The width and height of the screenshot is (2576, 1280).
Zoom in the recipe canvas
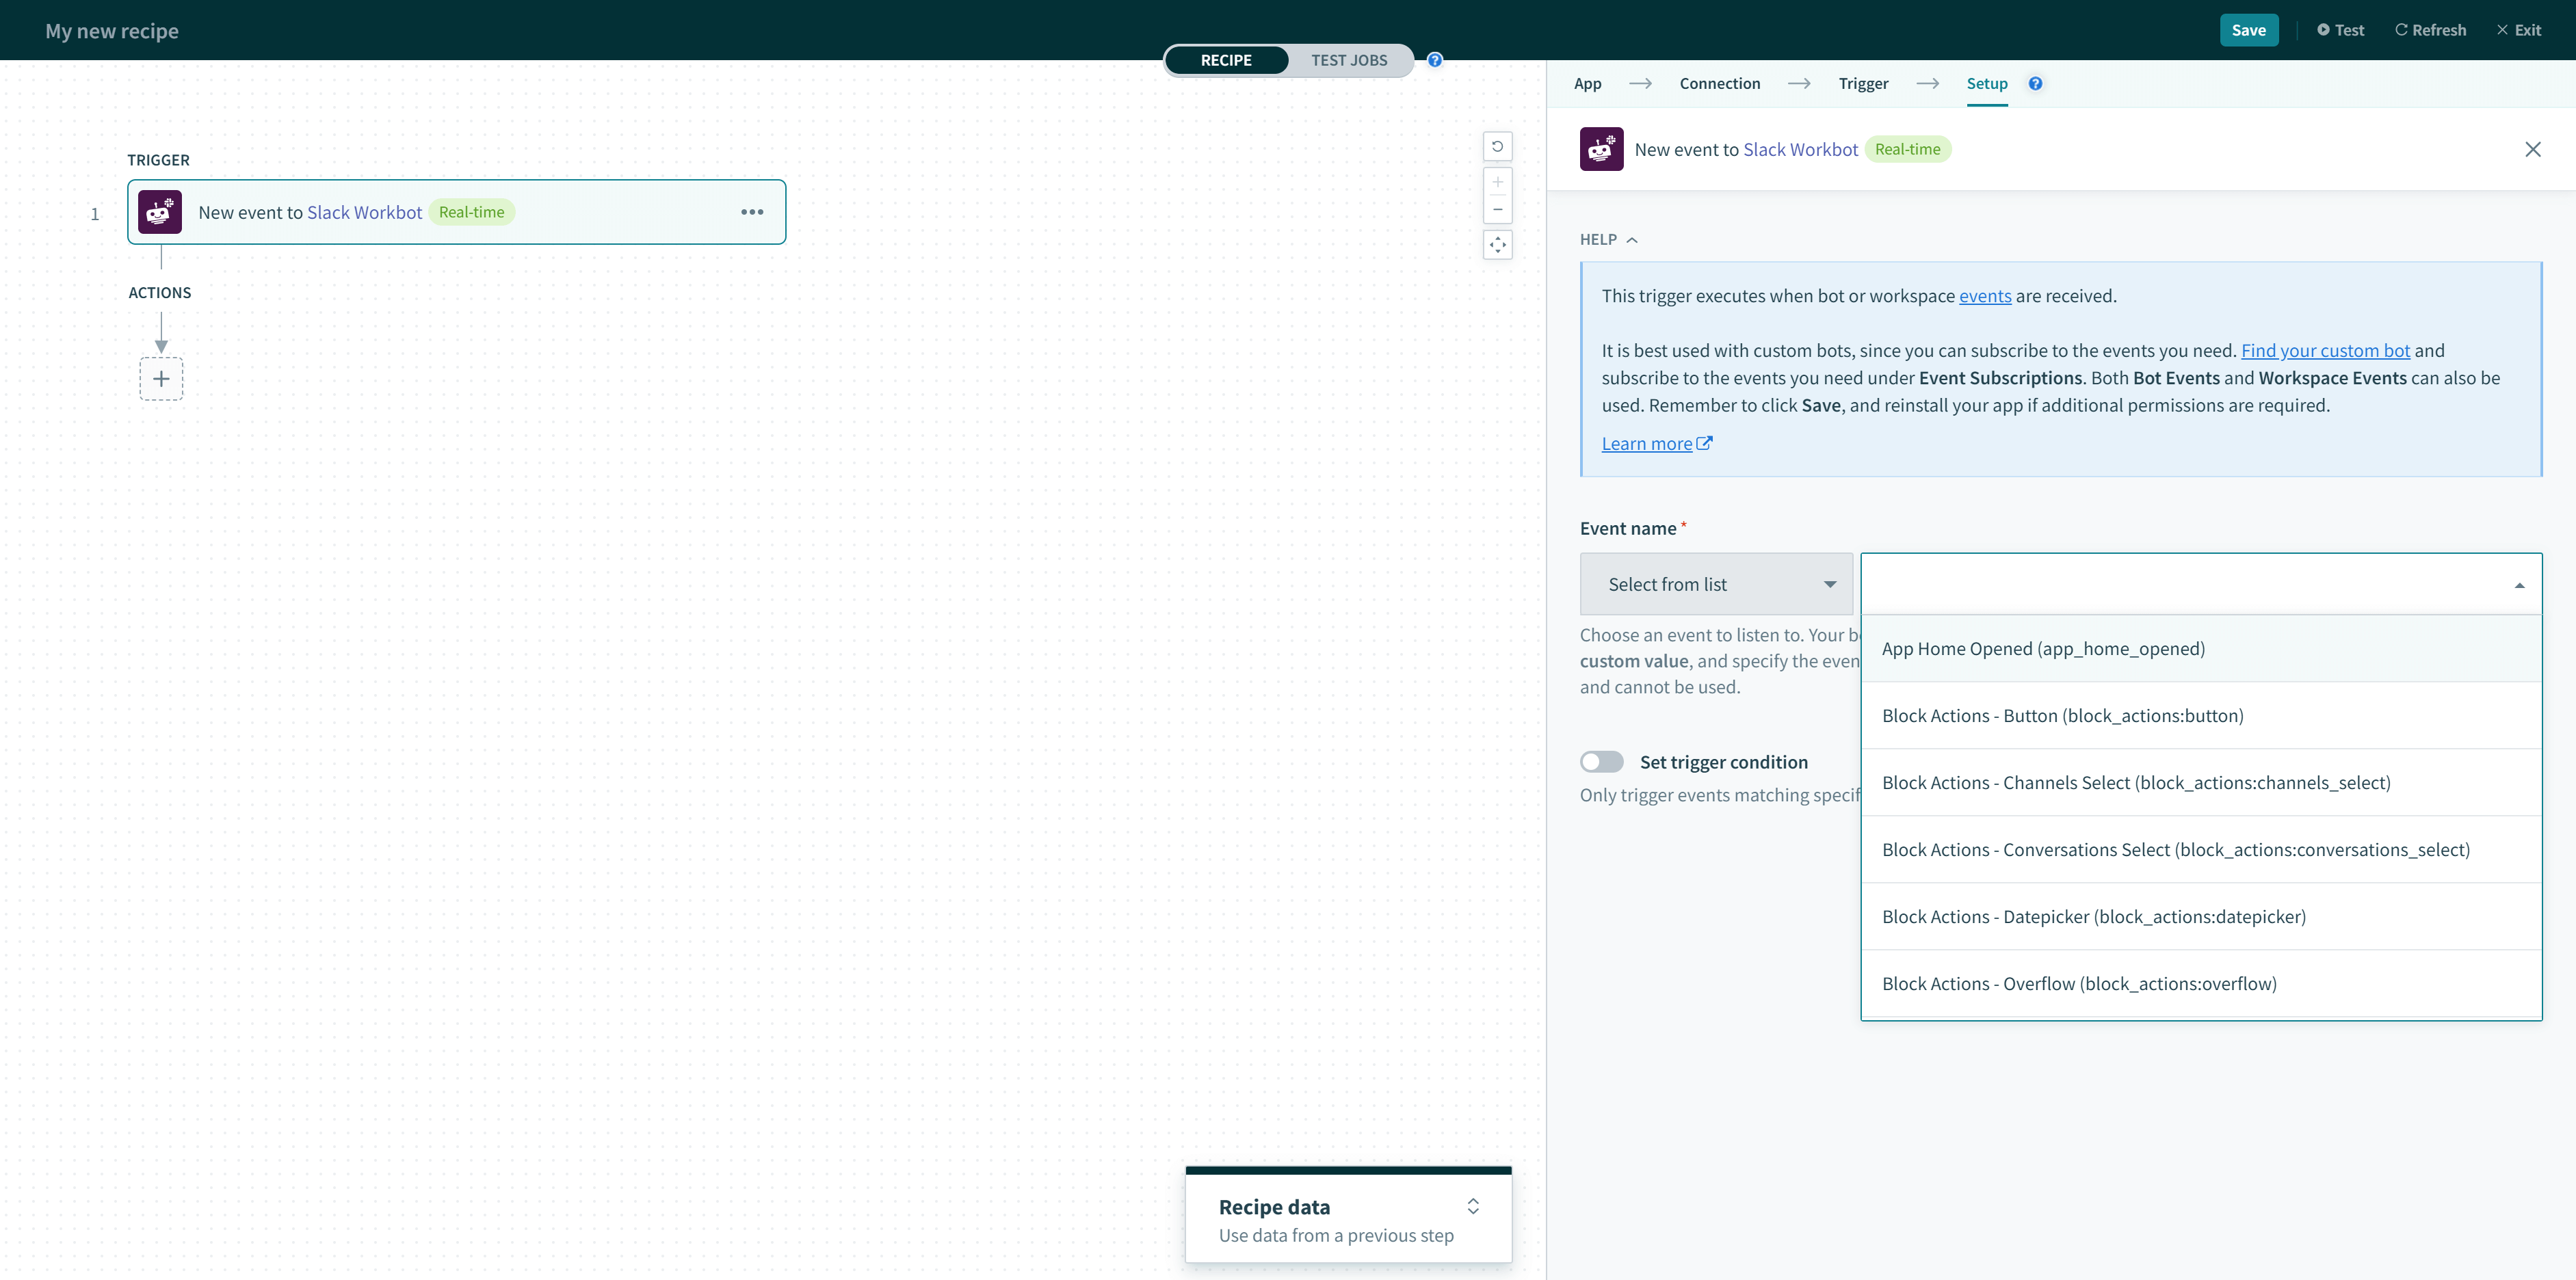tap(1497, 182)
